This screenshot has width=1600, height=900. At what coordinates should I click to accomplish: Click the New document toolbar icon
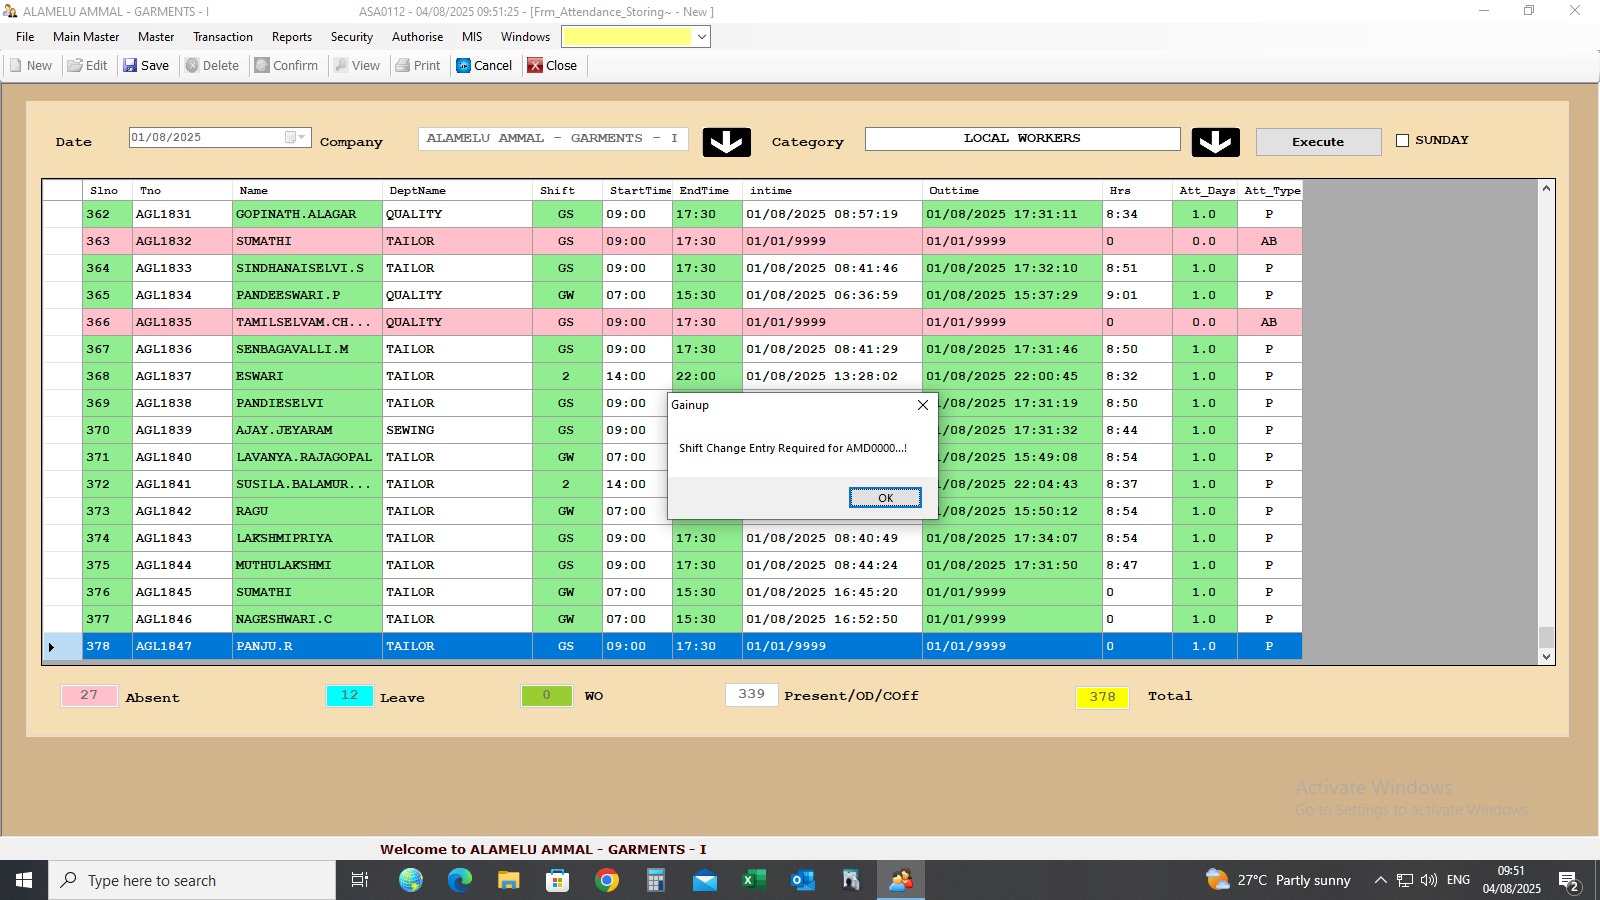click(x=16, y=66)
